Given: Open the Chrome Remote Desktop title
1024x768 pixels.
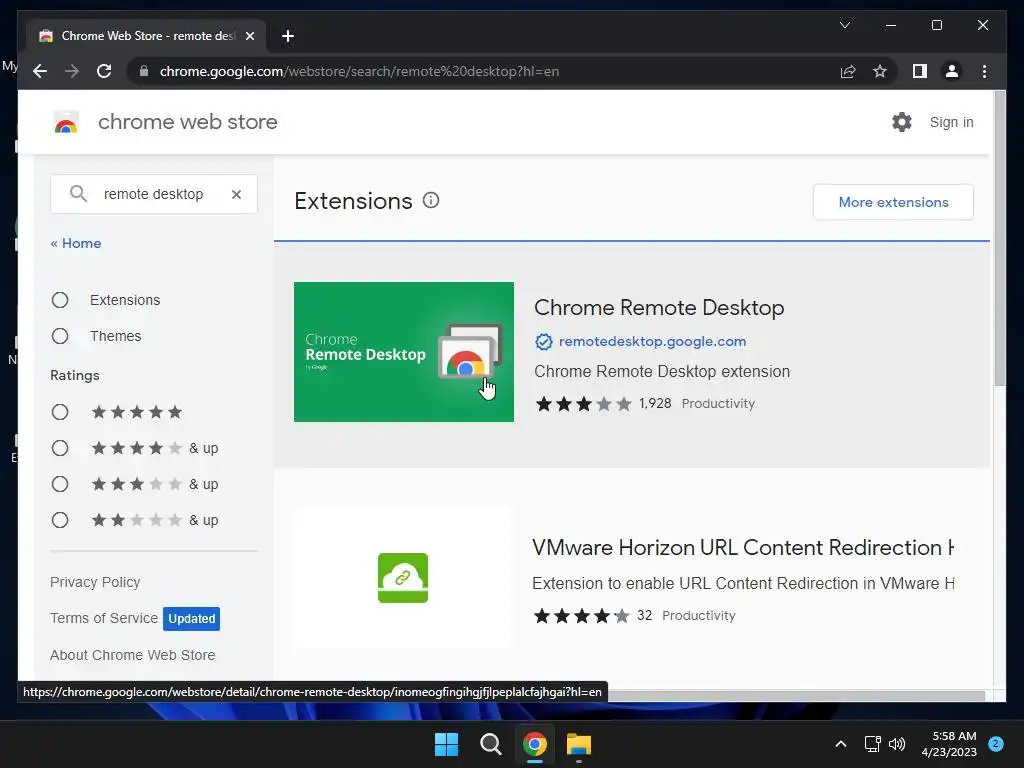Looking at the screenshot, I should [x=659, y=308].
